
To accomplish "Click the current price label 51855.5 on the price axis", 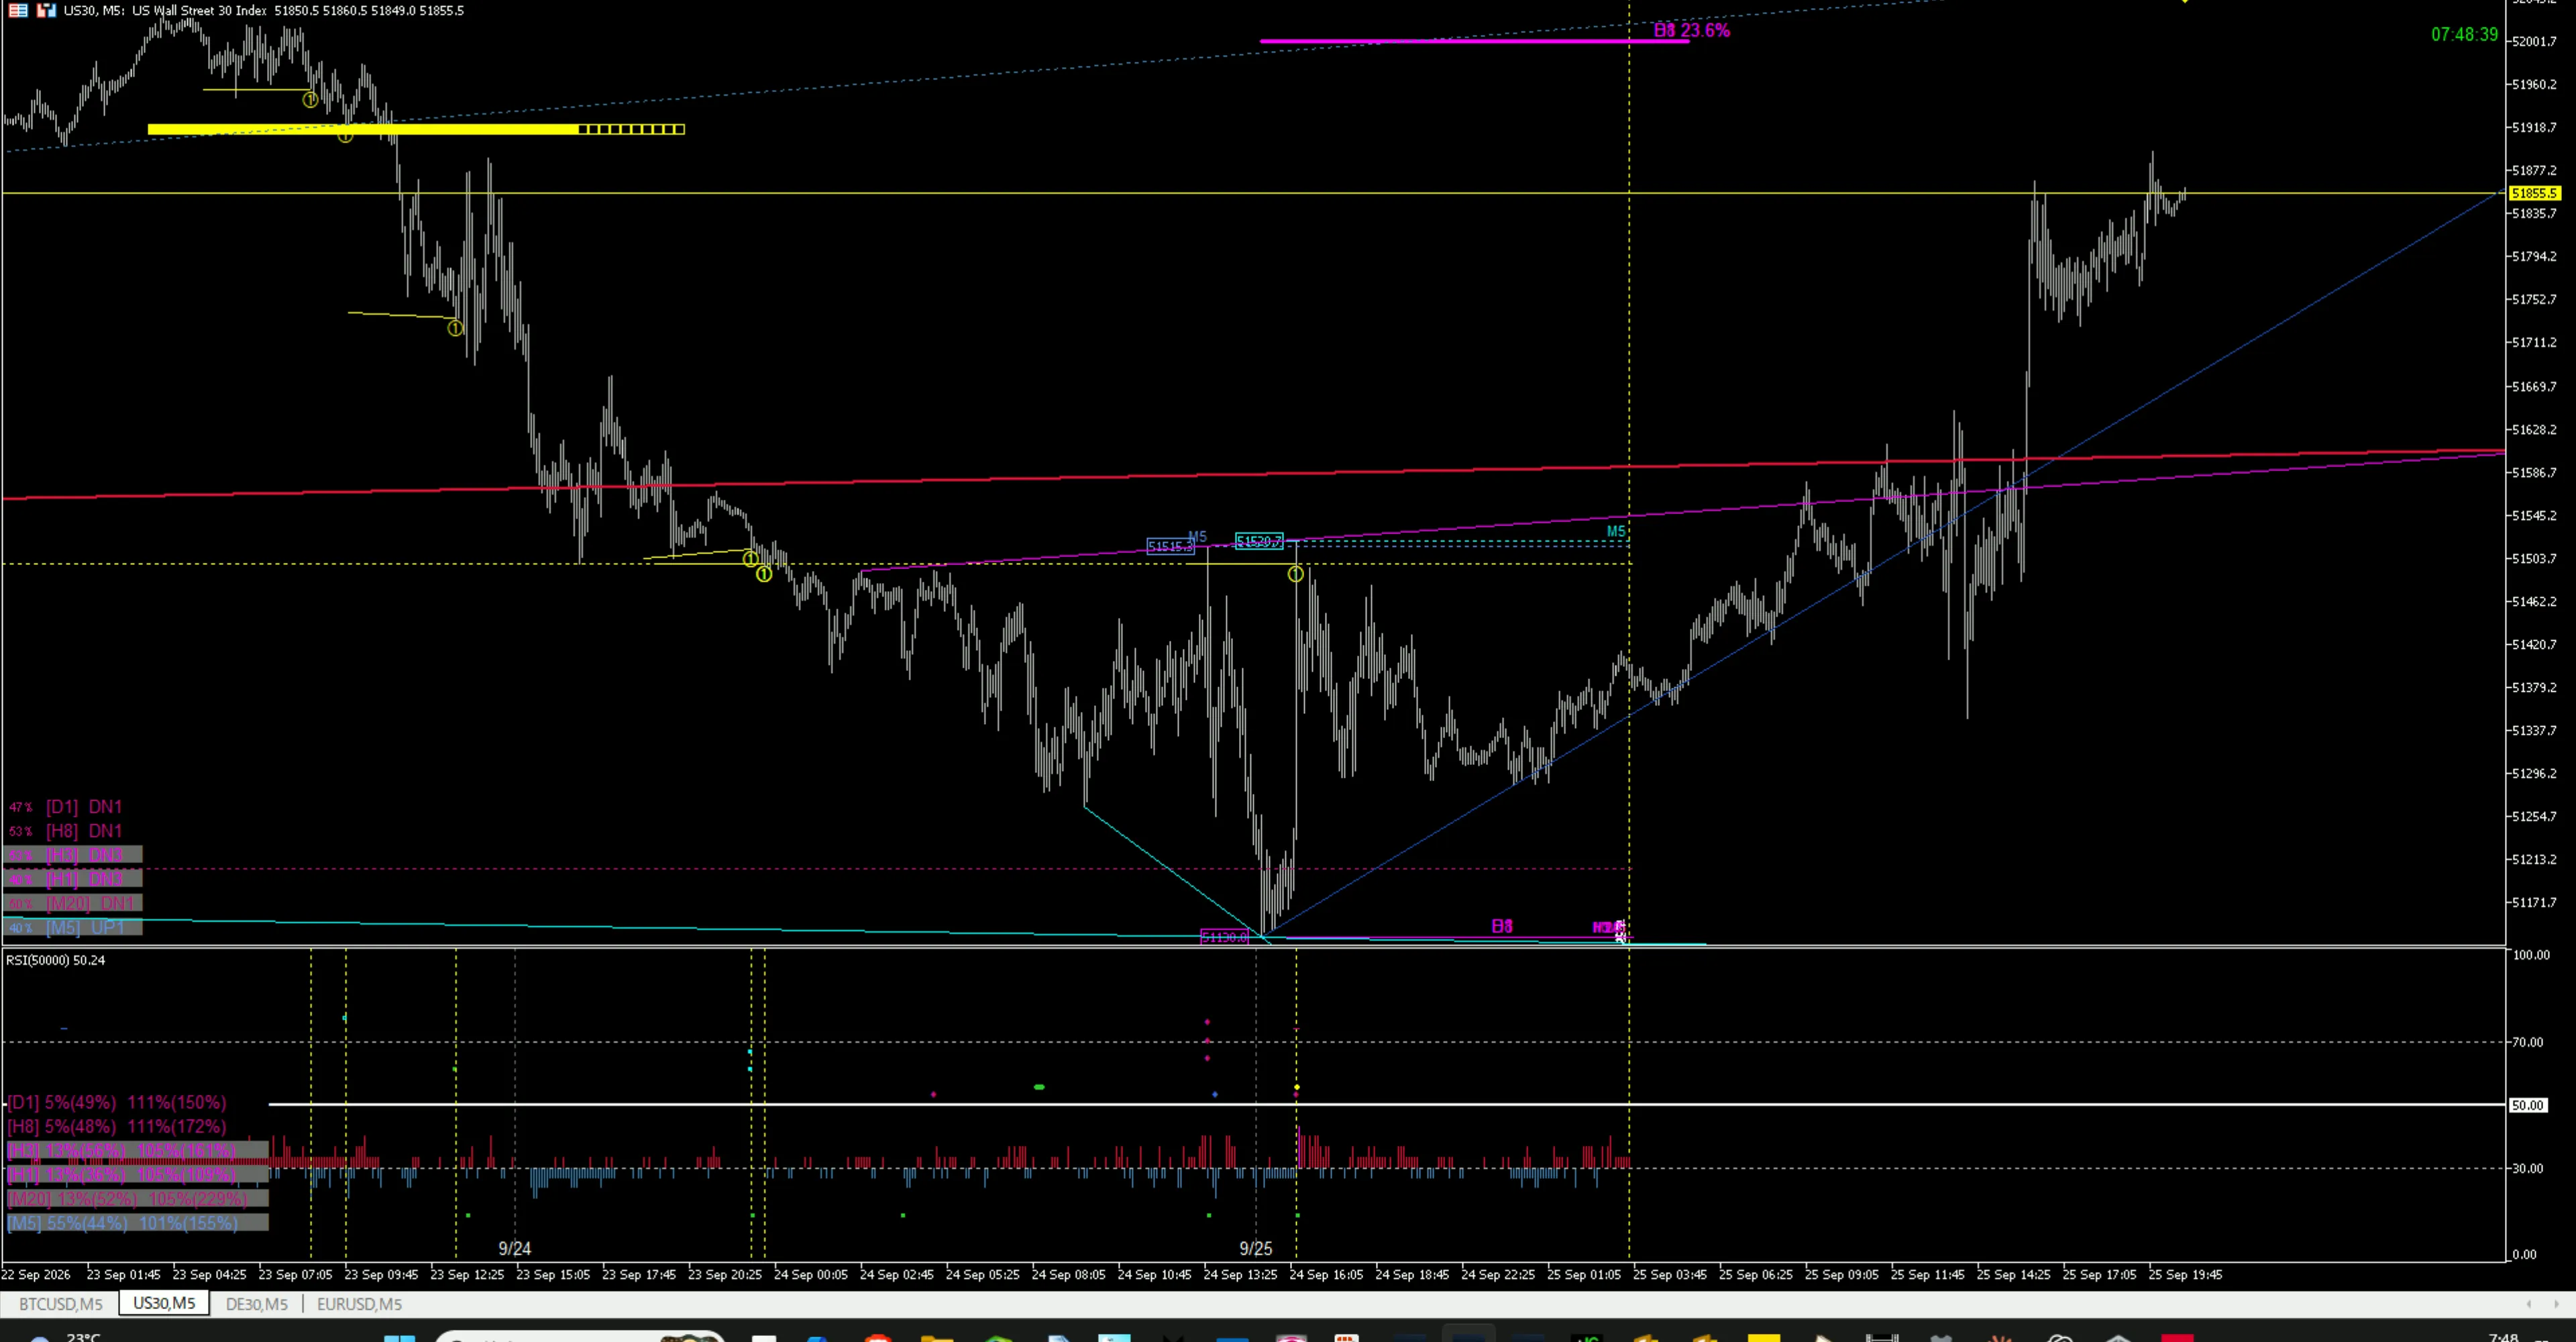I will (2534, 193).
